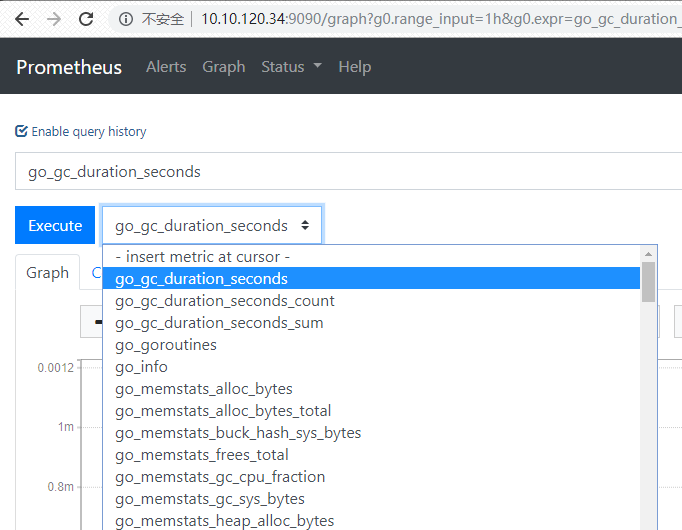Click the browser forward arrow
Image resolution: width=682 pixels, height=530 pixels.
pyautogui.click(x=54, y=19)
